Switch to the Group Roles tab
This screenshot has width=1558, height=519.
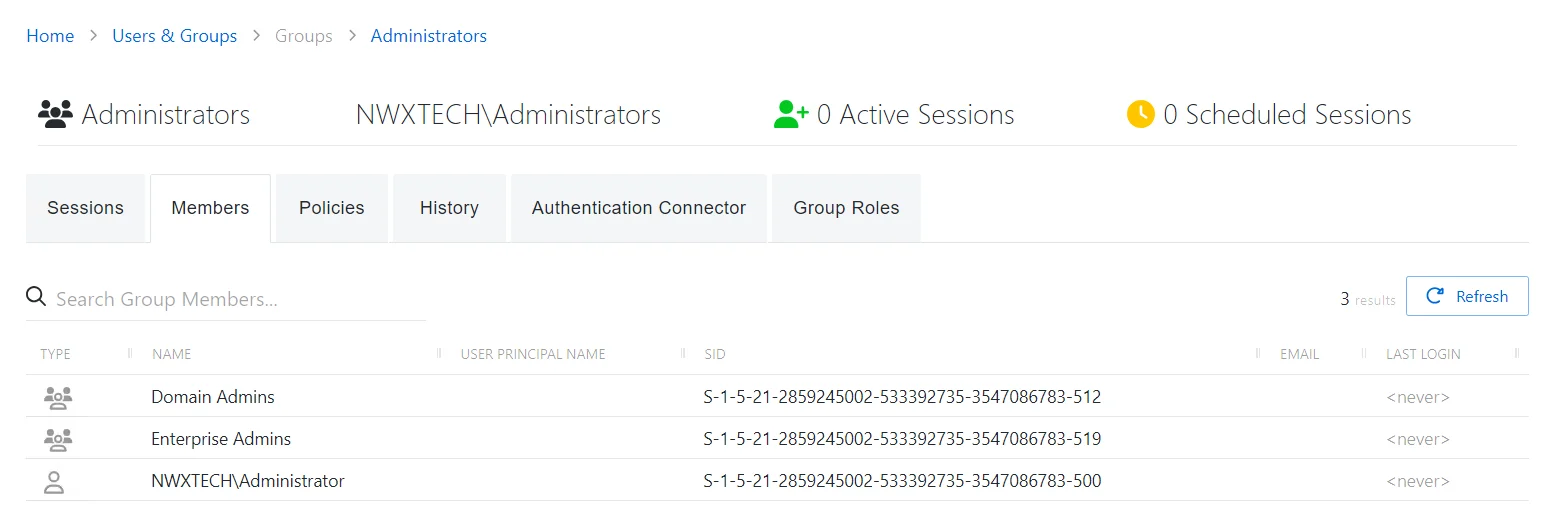(846, 208)
